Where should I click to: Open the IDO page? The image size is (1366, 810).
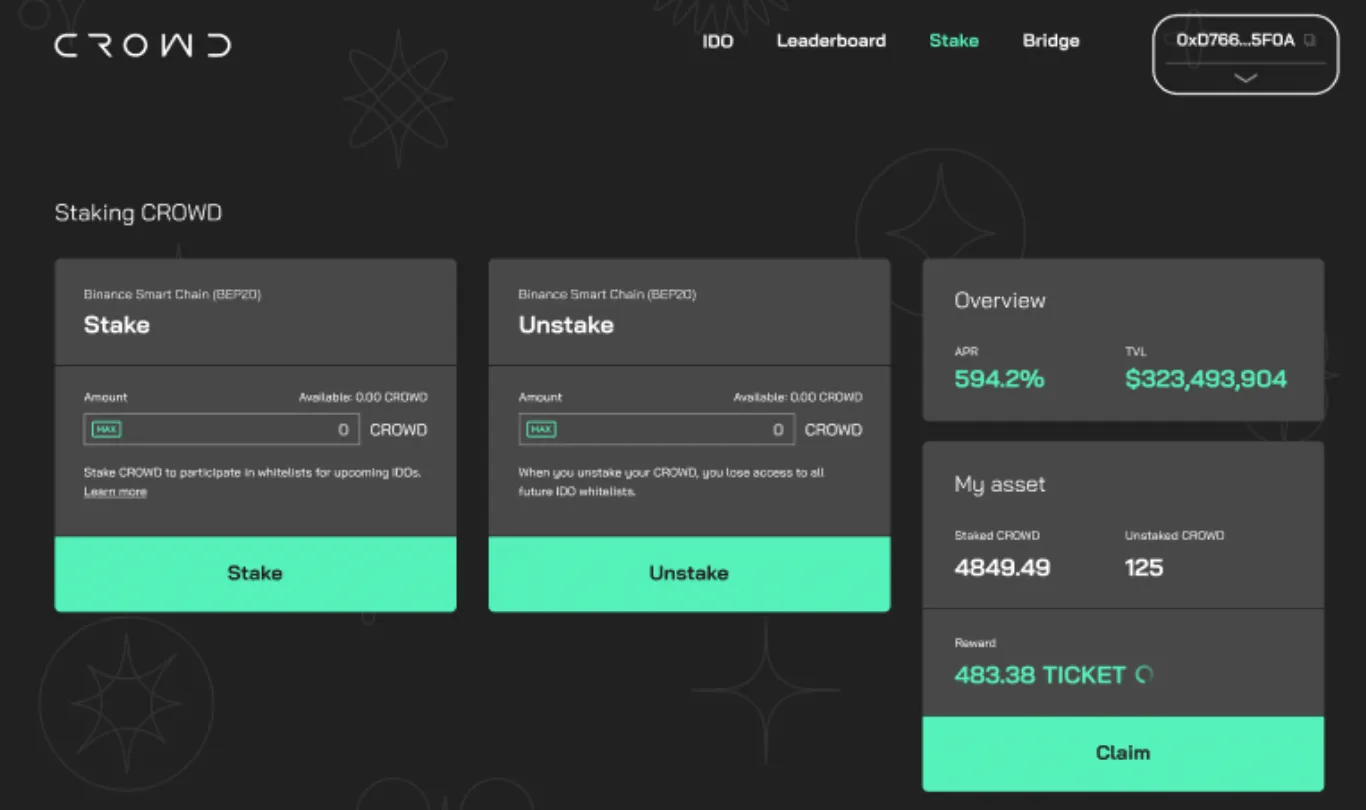(718, 41)
